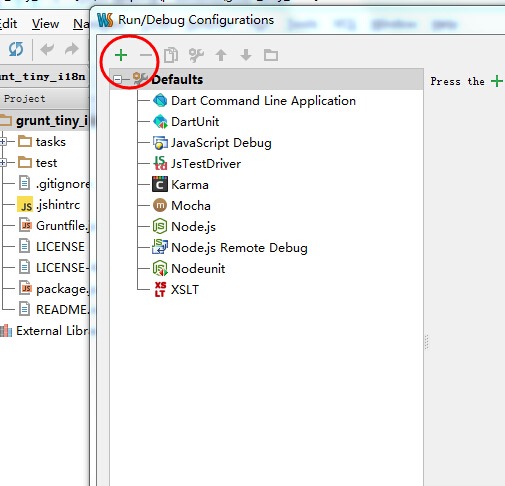Click the Copy Configuration toolbar icon

click(x=171, y=55)
